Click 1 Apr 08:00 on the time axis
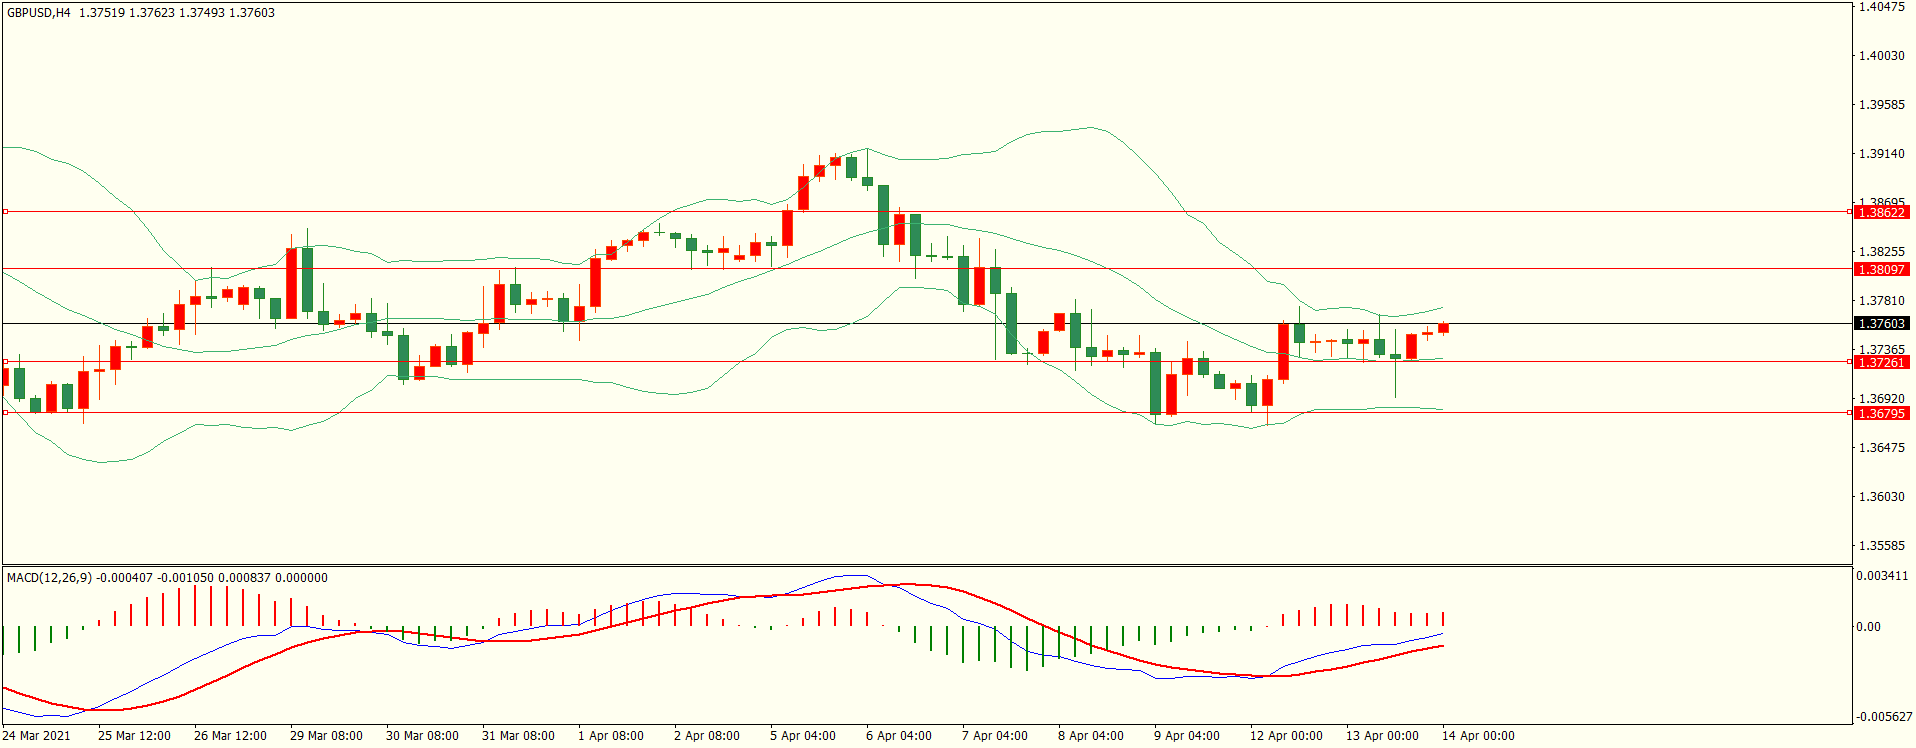The height and width of the screenshot is (748, 1916). click(610, 736)
